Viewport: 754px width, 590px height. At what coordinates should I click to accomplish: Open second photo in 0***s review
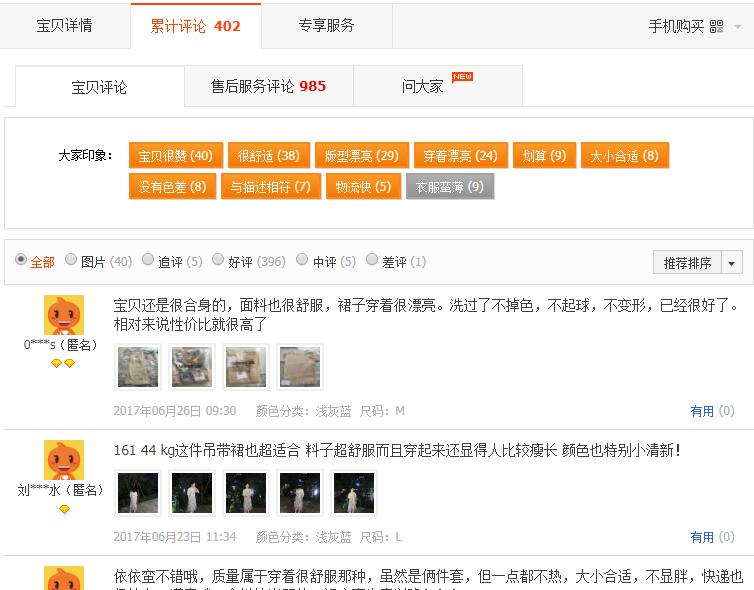pos(192,367)
